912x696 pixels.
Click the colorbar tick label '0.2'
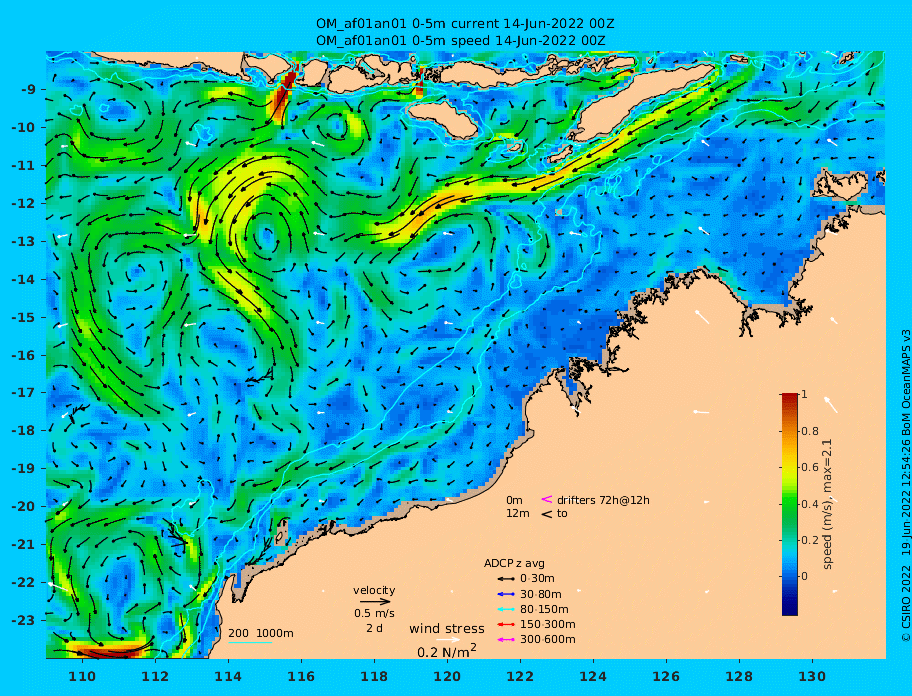pyautogui.click(x=810, y=540)
